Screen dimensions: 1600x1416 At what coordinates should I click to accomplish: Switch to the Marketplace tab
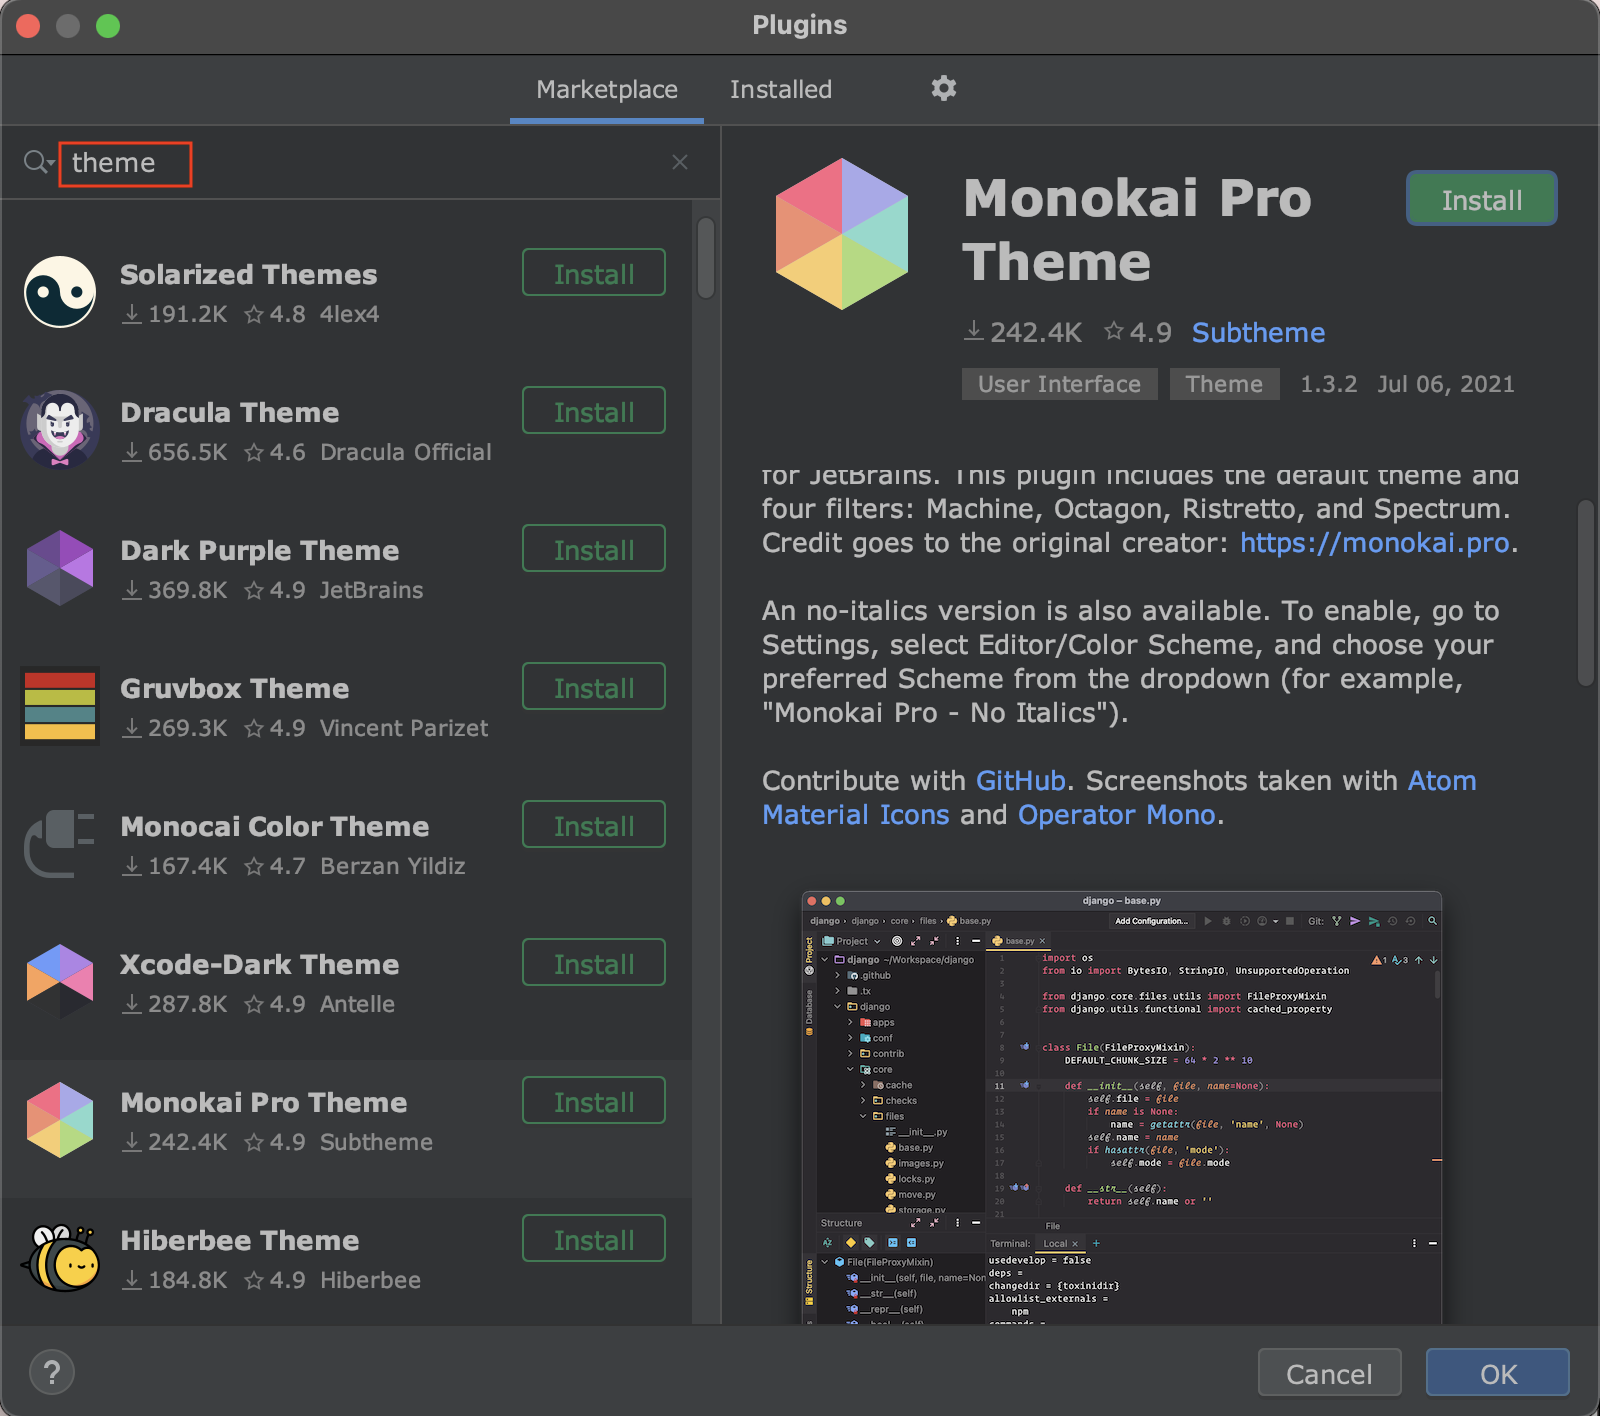pyautogui.click(x=607, y=90)
